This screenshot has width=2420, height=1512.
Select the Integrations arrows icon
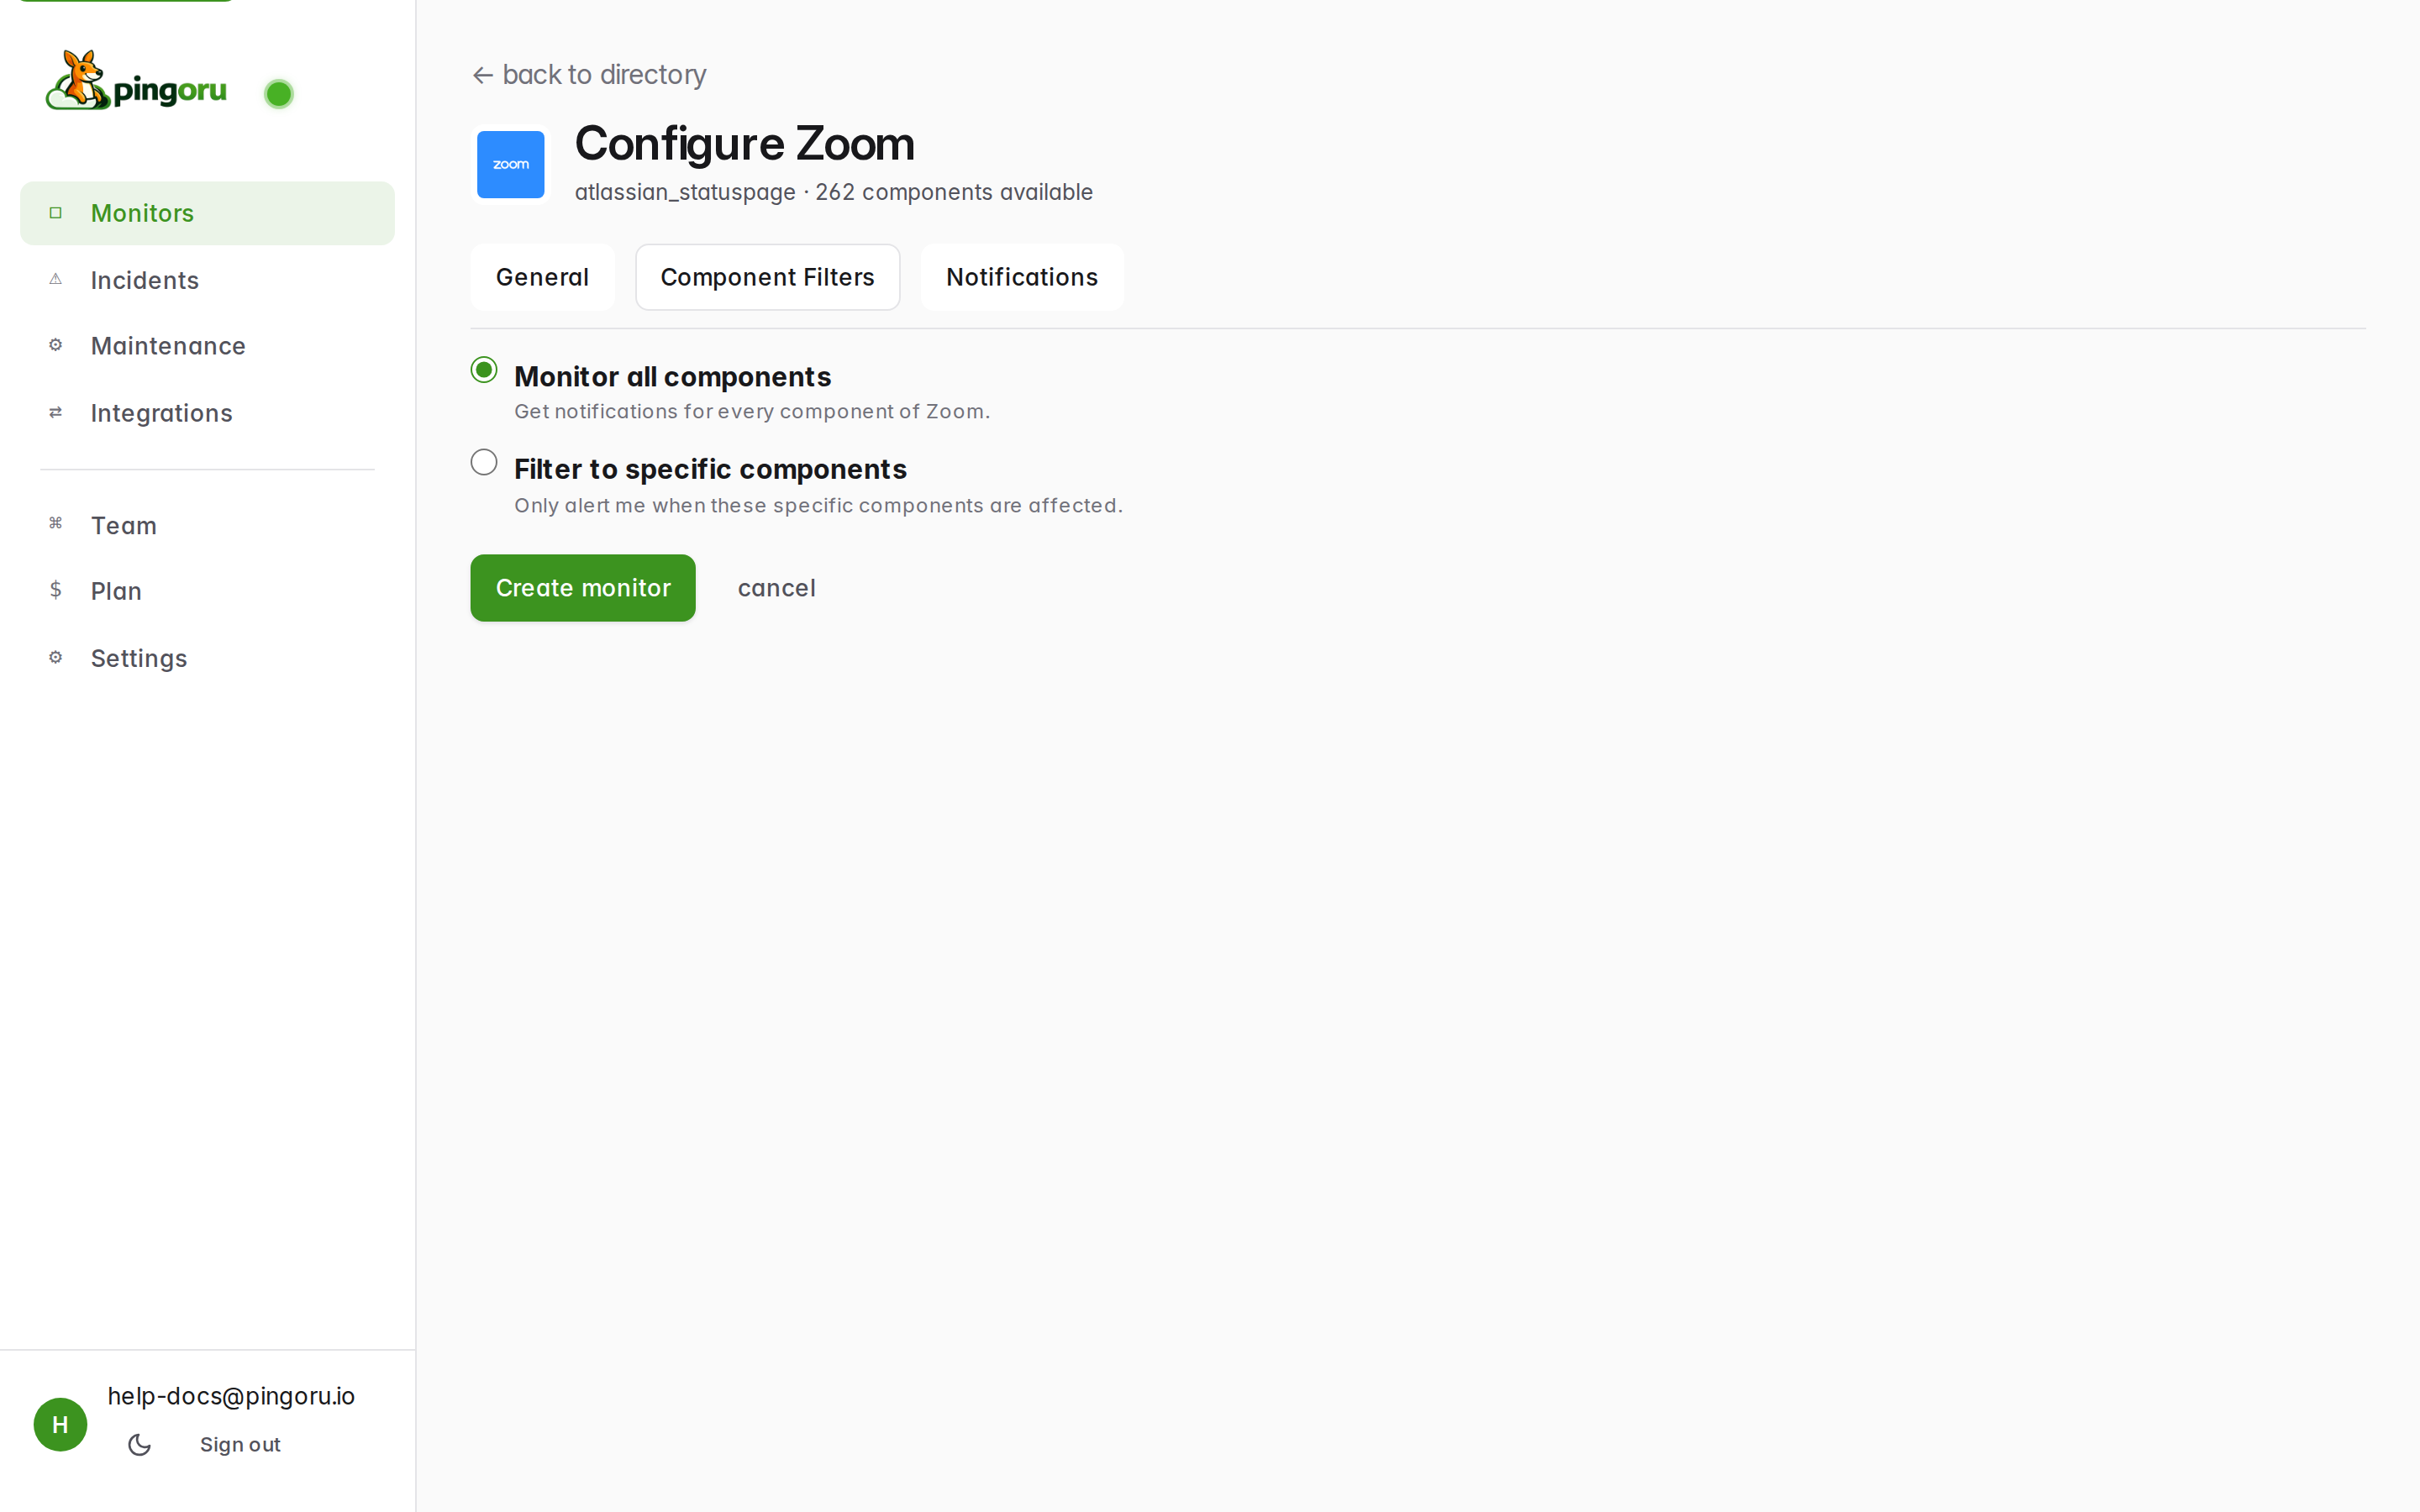(x=55, y=412)
